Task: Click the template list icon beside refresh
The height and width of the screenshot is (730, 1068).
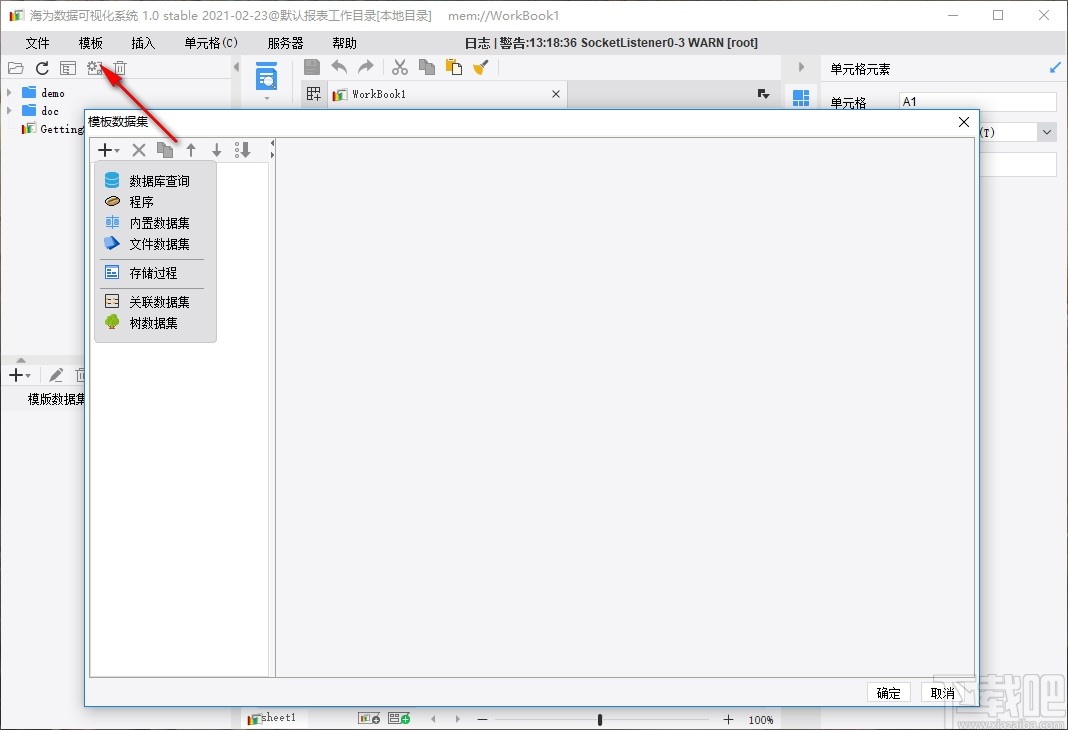Action: 68,68
